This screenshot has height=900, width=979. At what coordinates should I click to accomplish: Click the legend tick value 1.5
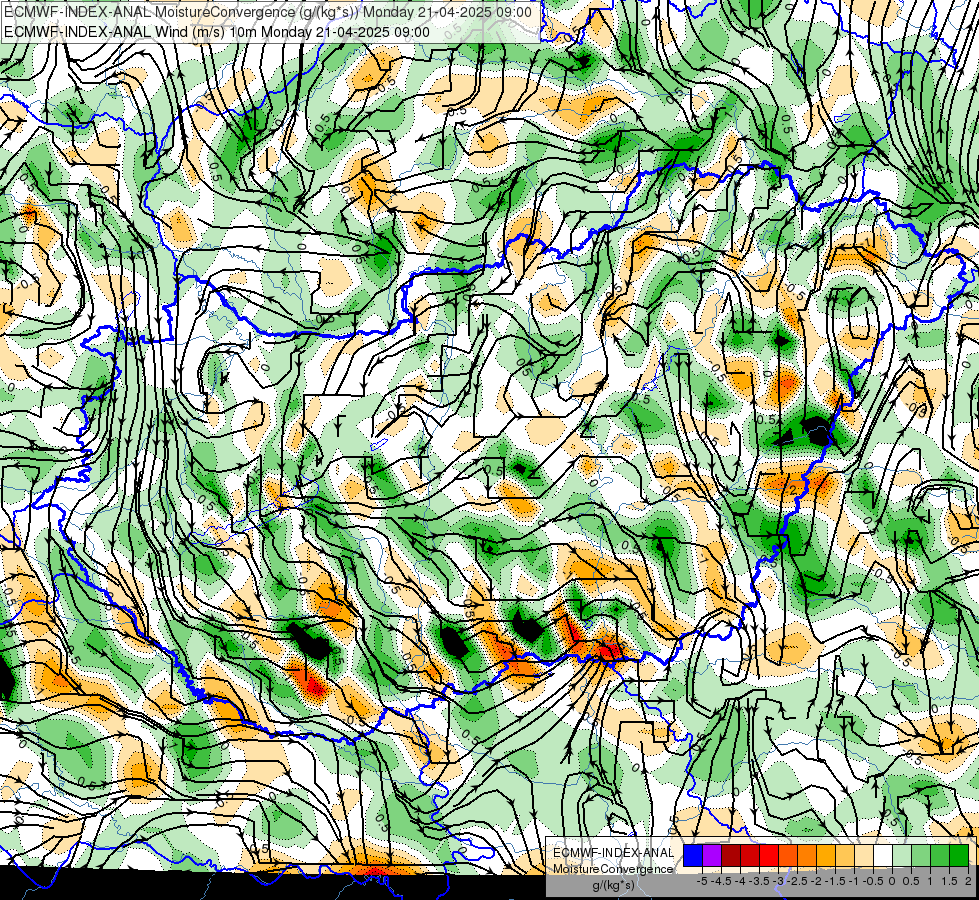(x=948, y=881)
